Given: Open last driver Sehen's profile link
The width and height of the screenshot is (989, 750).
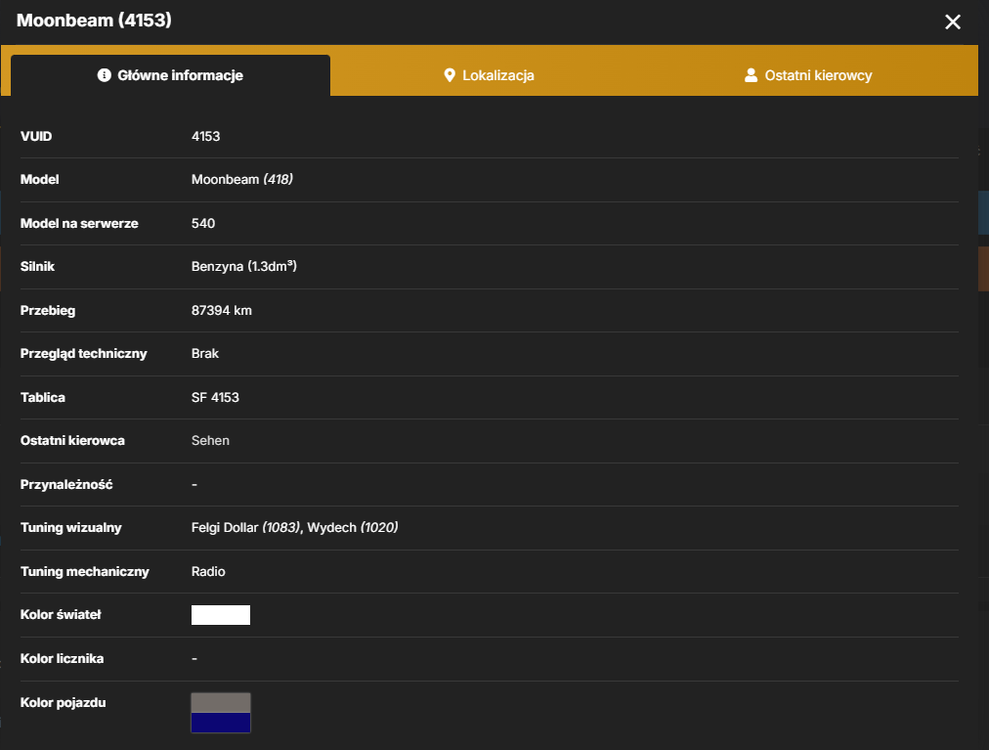Looking at the screenshot, I should 210,440.
